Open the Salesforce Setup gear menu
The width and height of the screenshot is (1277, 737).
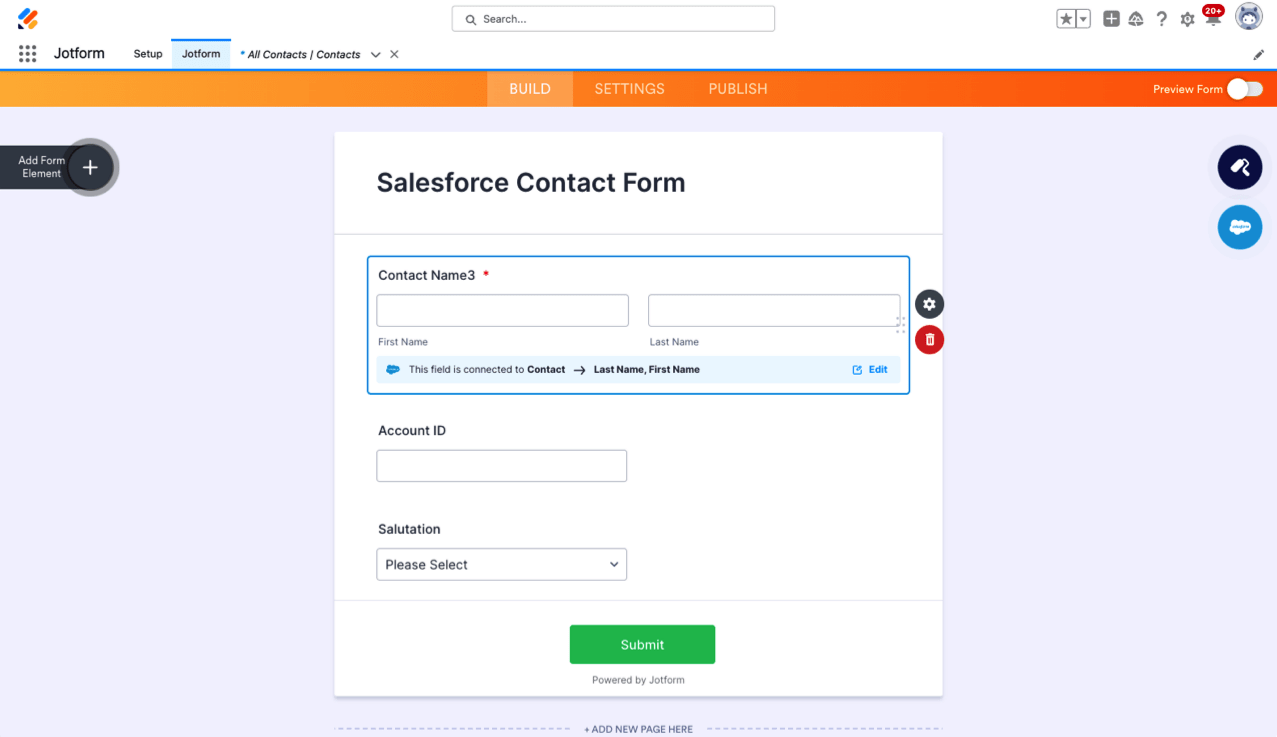[x=1187, y=19]
